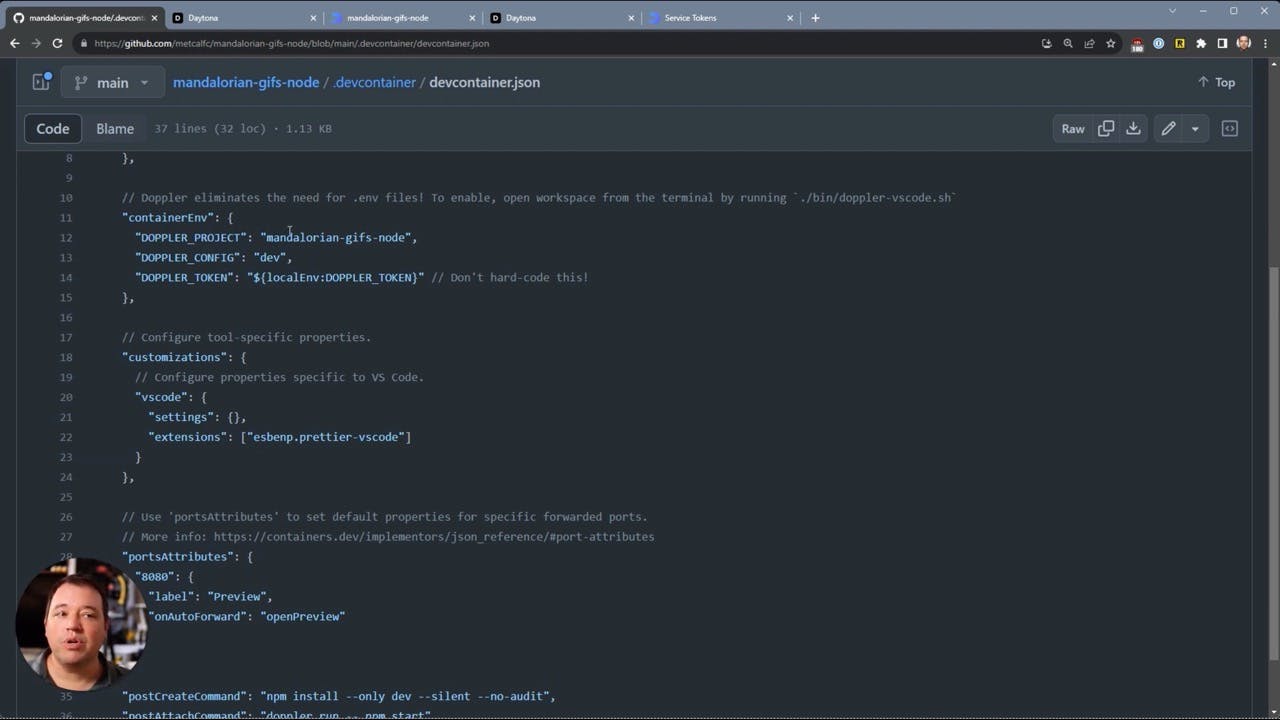Switch to the second Daytona tab
This screenshot has width=1280, height=720.
coord(561,17)
